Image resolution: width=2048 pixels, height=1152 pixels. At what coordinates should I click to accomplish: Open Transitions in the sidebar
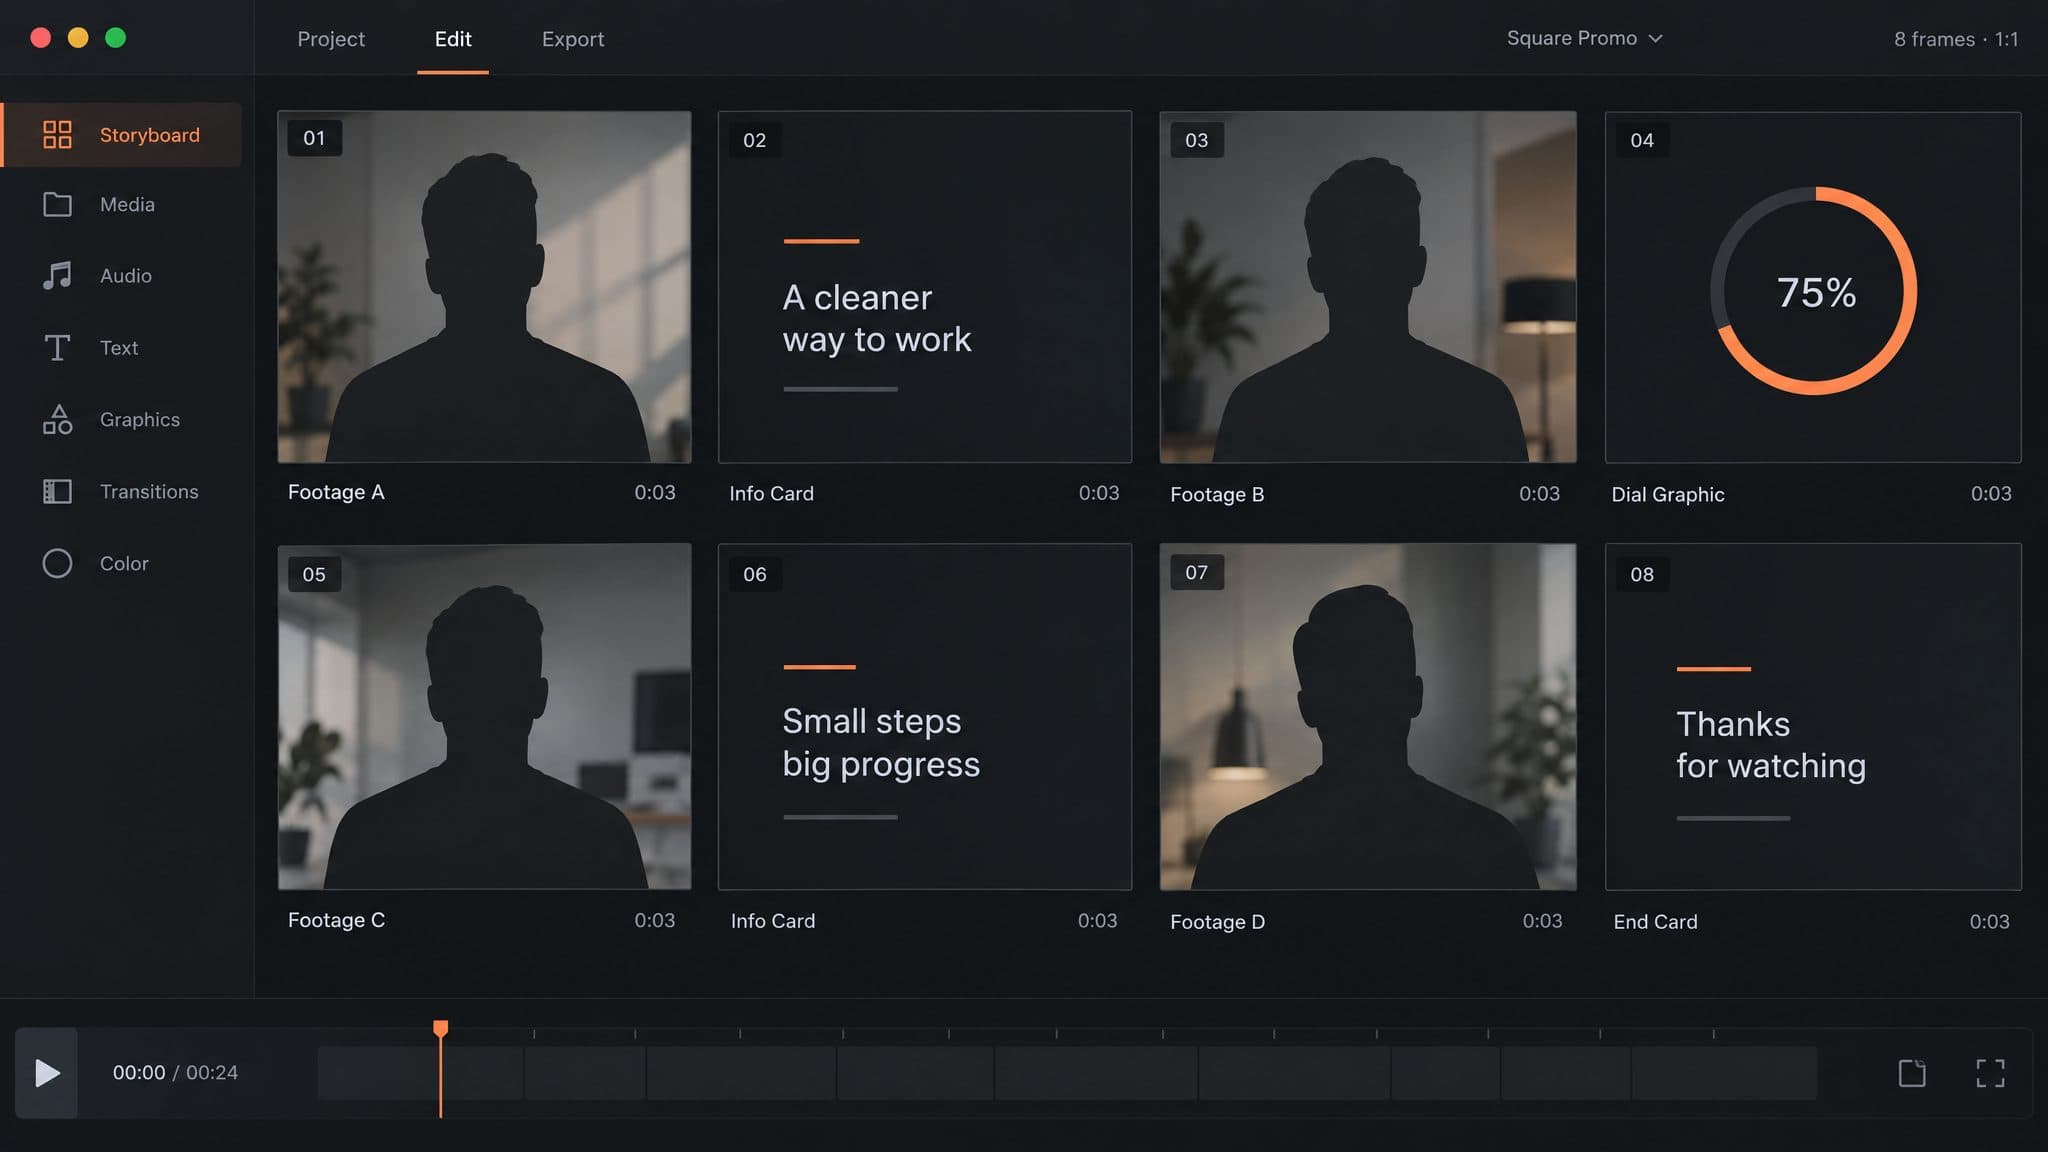point(149,491)
